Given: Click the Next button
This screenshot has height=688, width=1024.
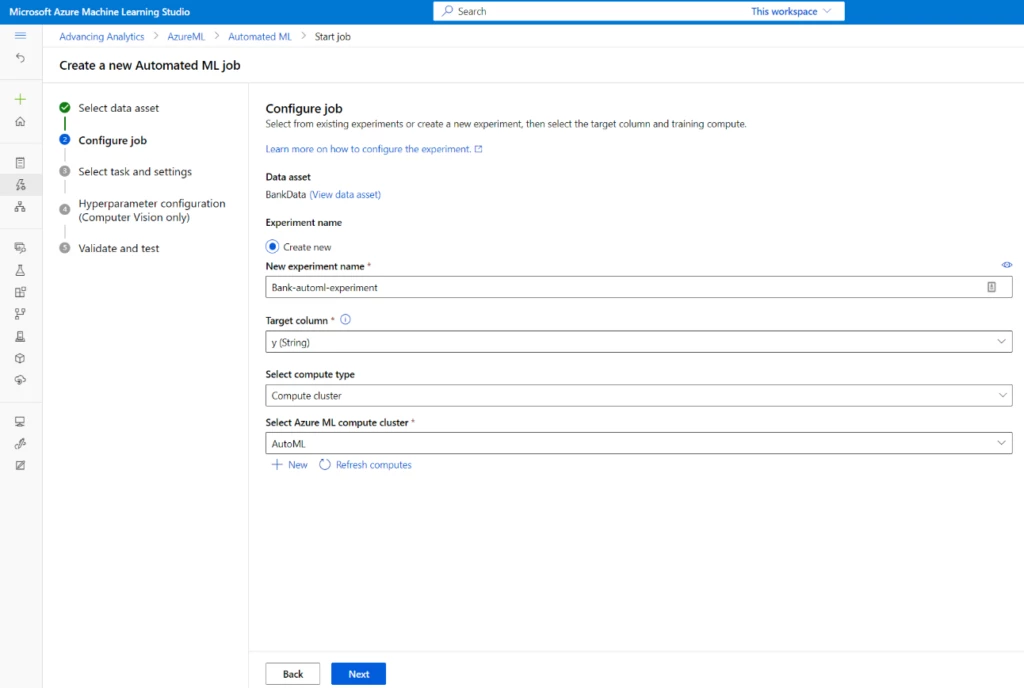Looking at the screenshot, I should pyautogui.click(x=358, y=673).
